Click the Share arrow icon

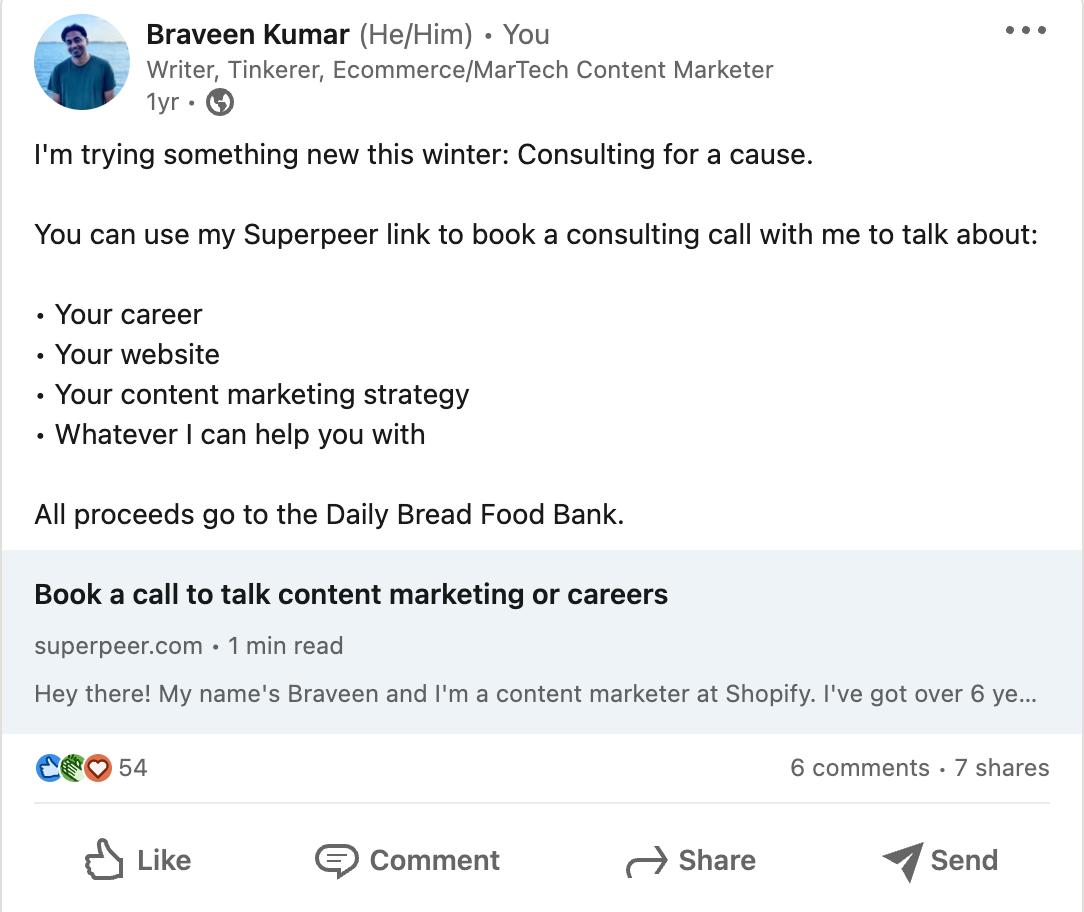646,862
